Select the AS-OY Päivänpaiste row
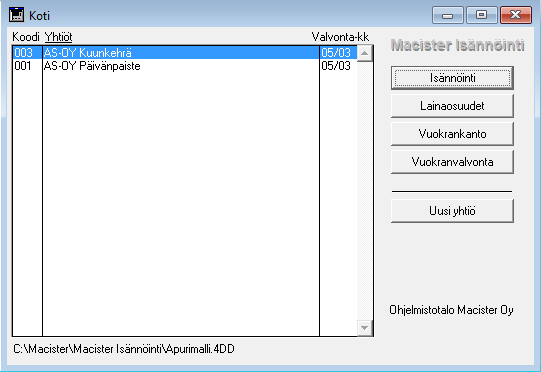The width and height of the screenshot is (541, 372). (x=185, y=66)
